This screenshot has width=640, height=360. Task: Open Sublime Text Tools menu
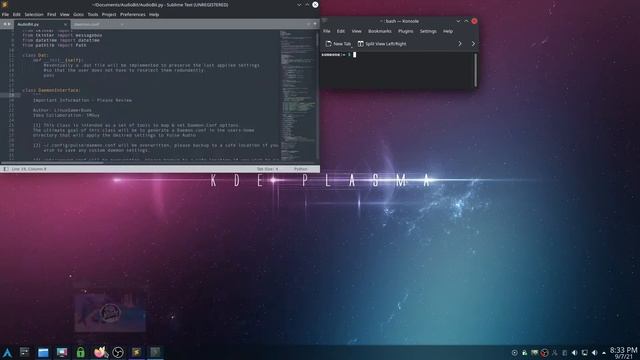coord(93,14)
